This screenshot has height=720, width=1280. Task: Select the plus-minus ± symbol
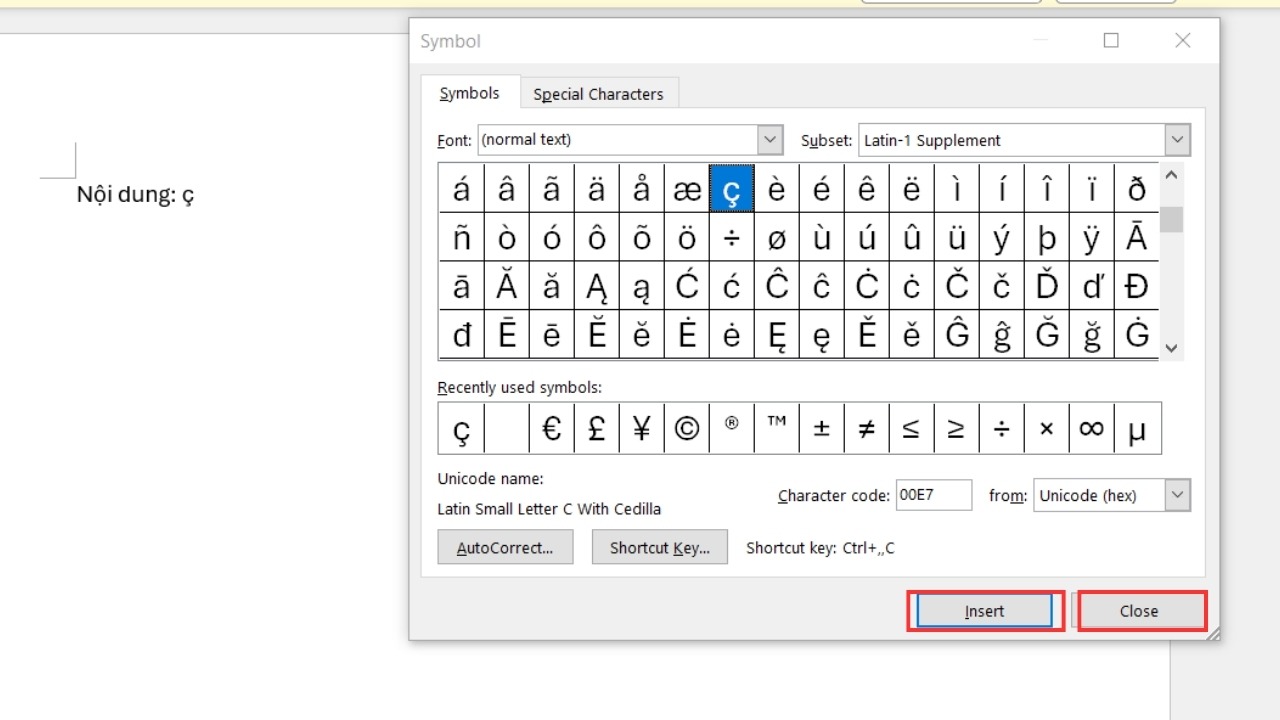pos(821,428)
